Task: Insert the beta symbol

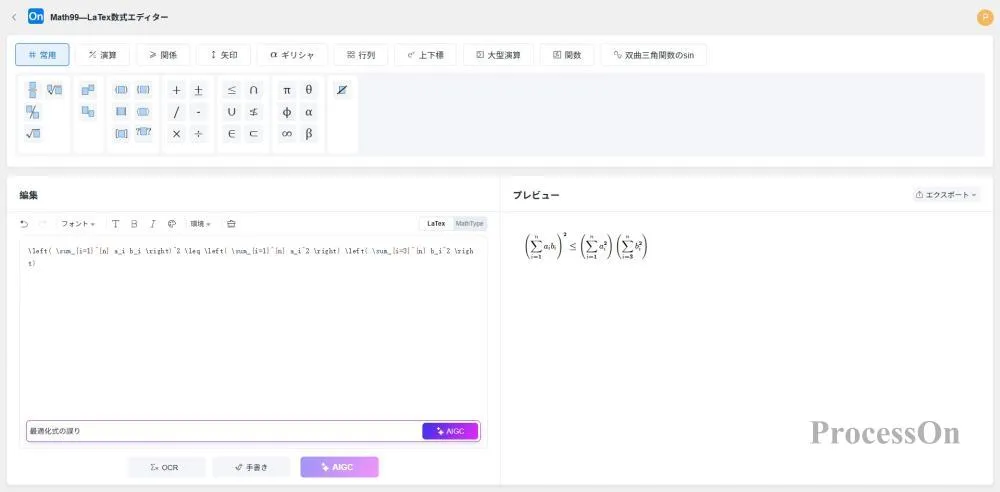Action: [309, 134]
